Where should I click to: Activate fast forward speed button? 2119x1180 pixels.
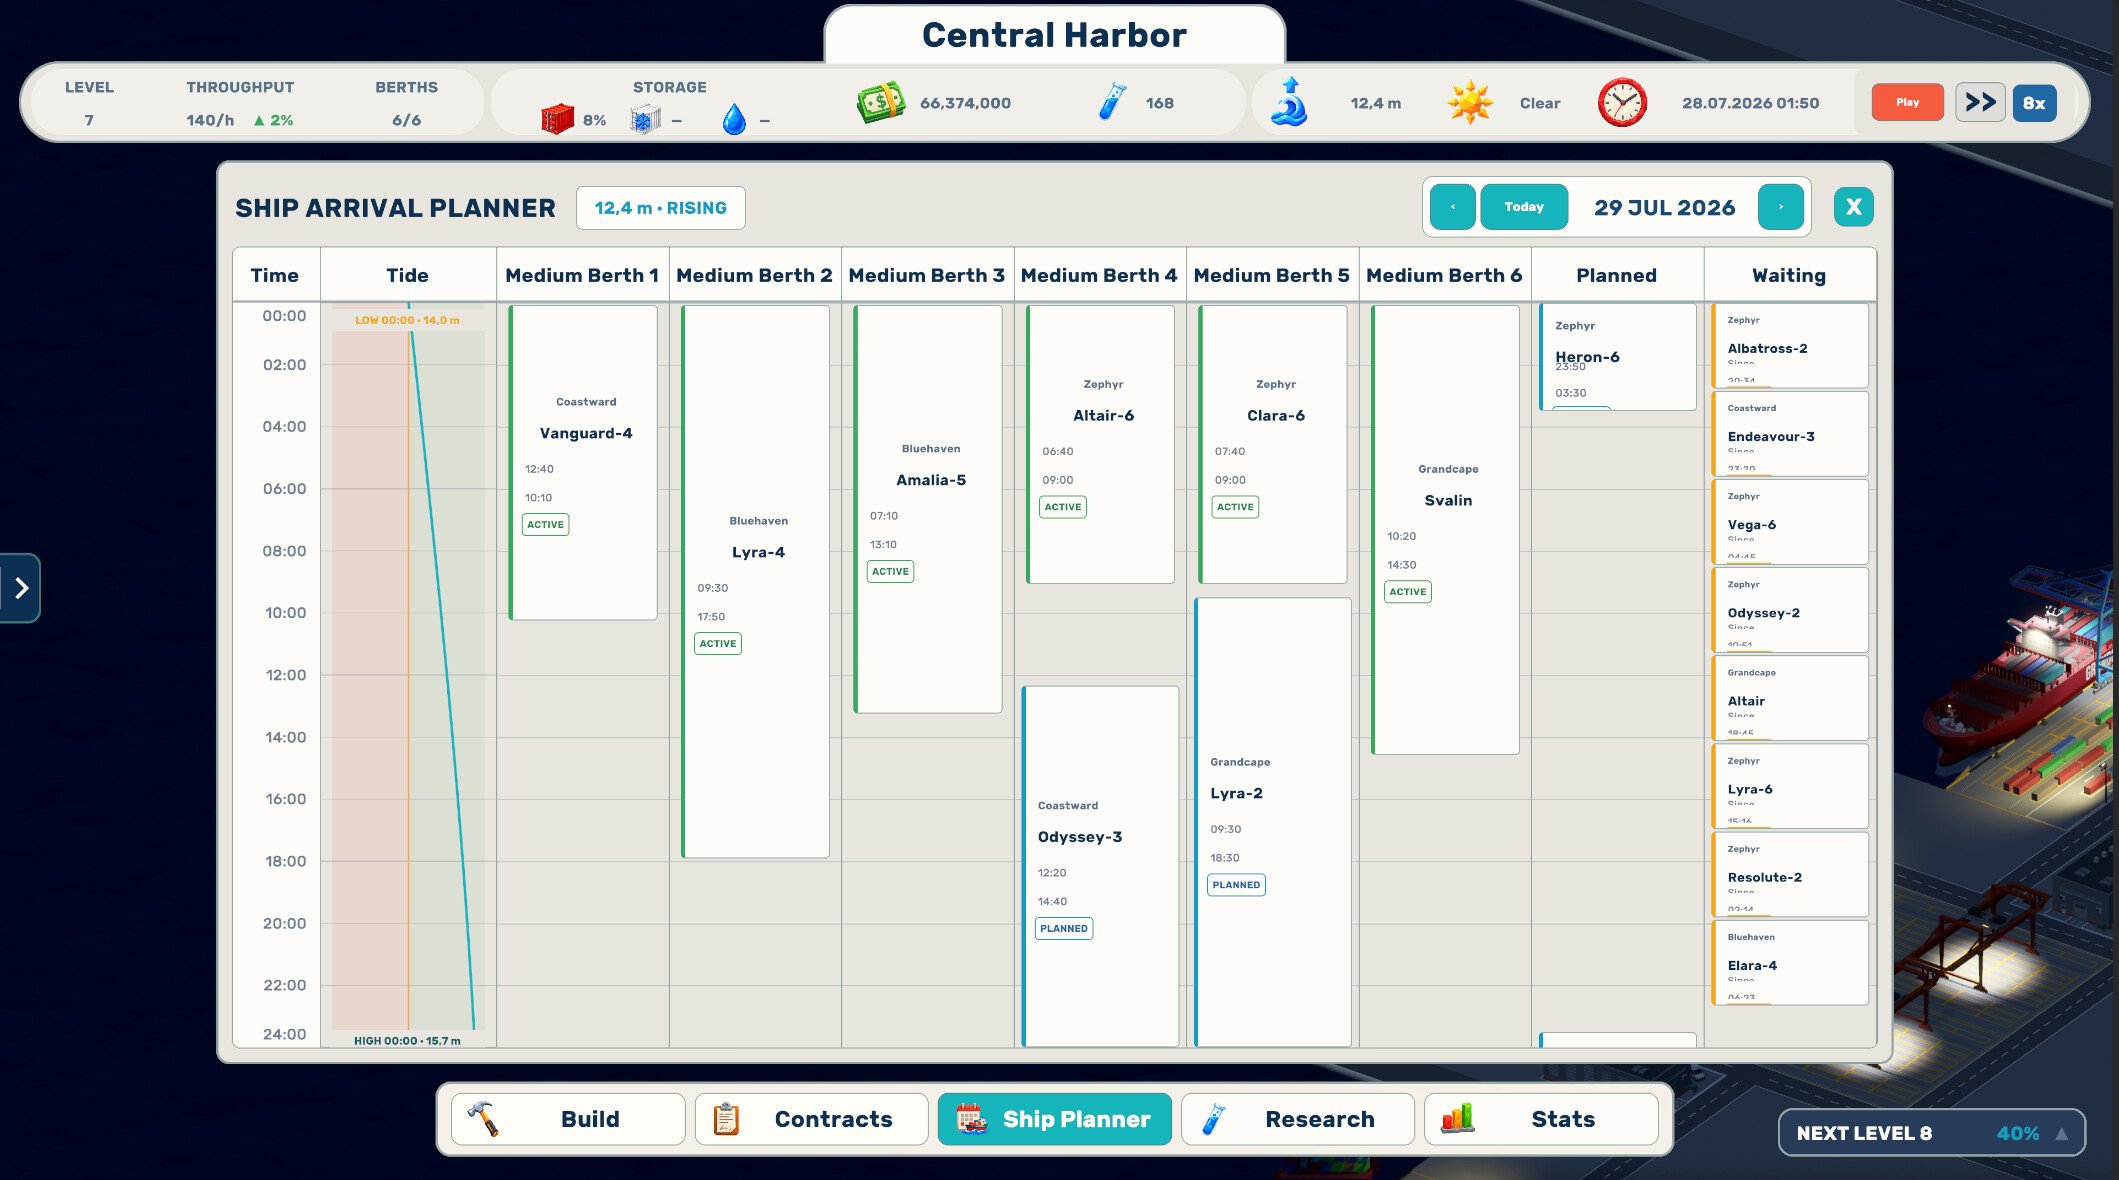(x=1980, y=102)
